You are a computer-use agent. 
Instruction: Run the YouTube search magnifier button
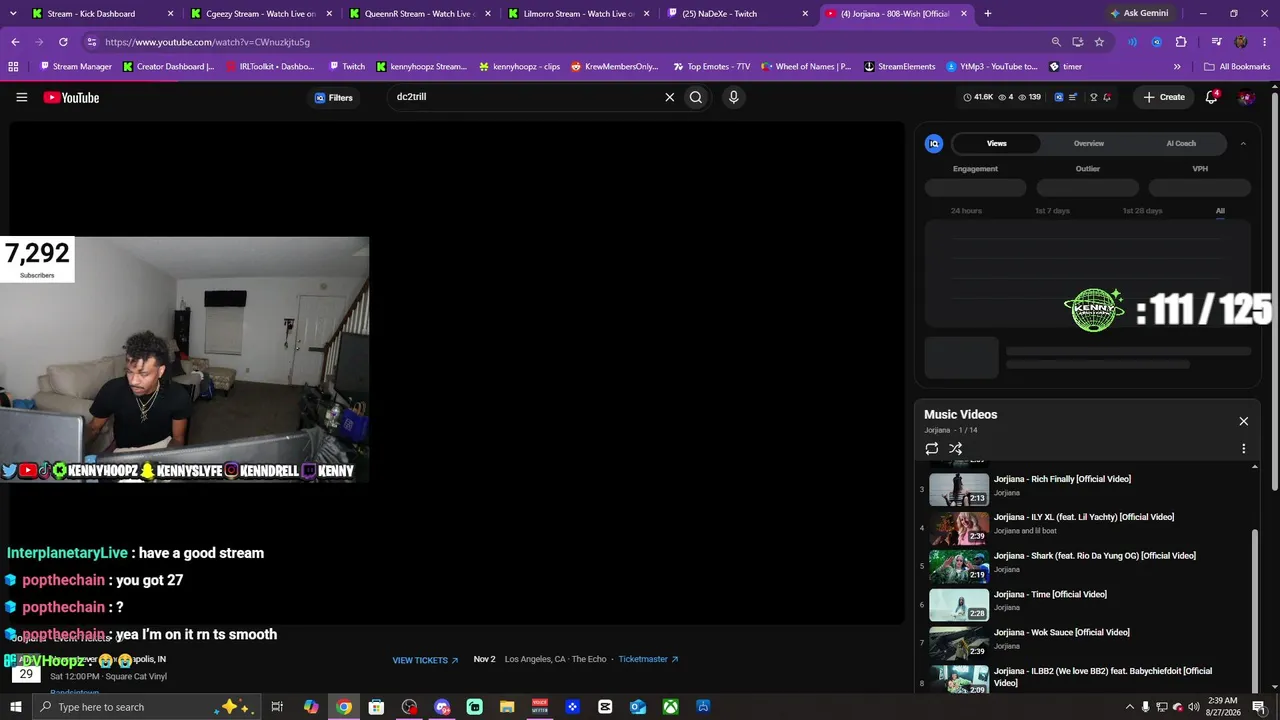(x=696, y=97)
